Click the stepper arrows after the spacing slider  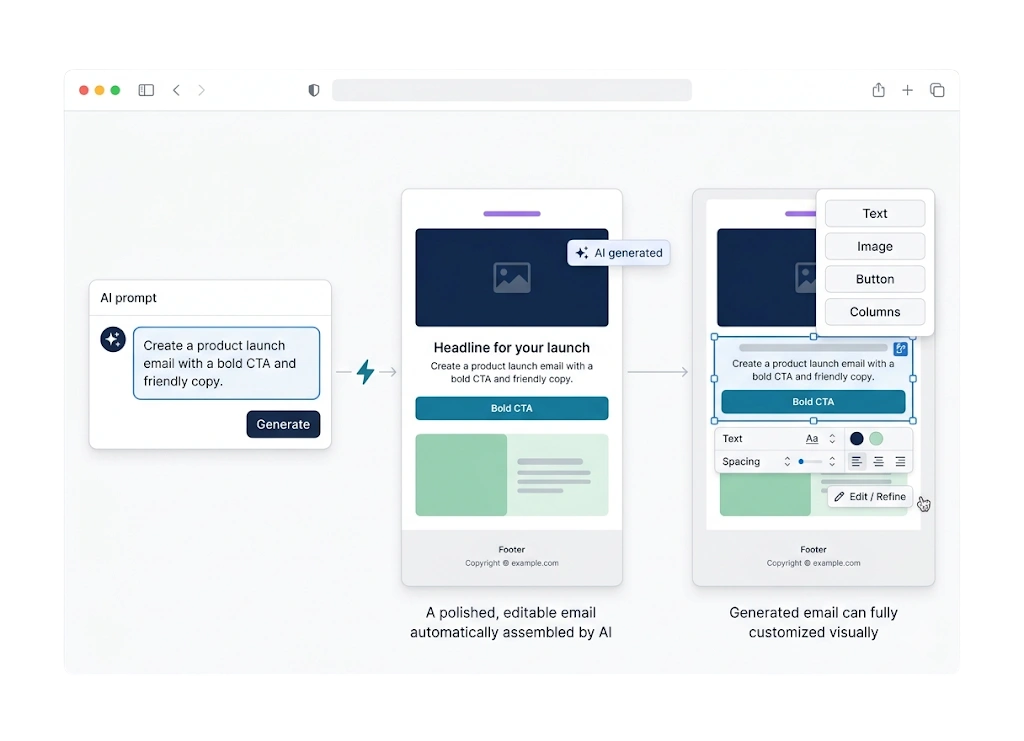(832, 462)
